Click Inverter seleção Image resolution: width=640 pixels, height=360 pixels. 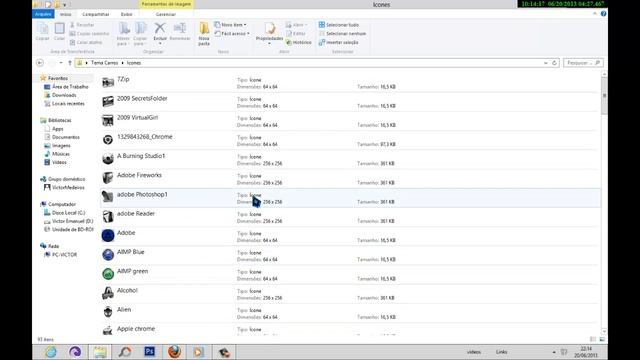338,42
